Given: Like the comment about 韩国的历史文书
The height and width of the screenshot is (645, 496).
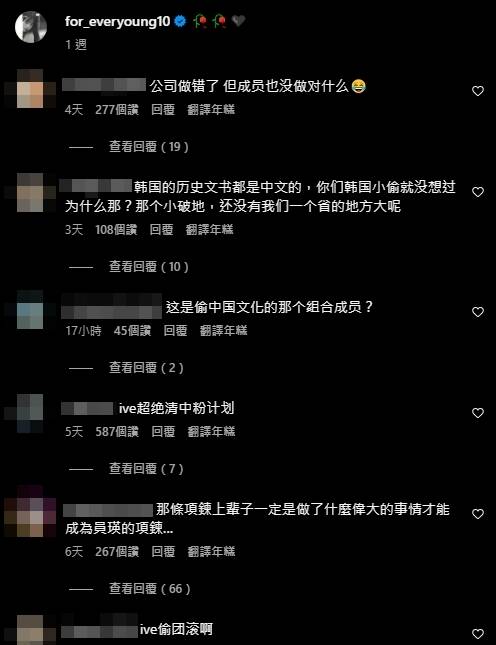Looking at the screenshot, I should 477,192.
